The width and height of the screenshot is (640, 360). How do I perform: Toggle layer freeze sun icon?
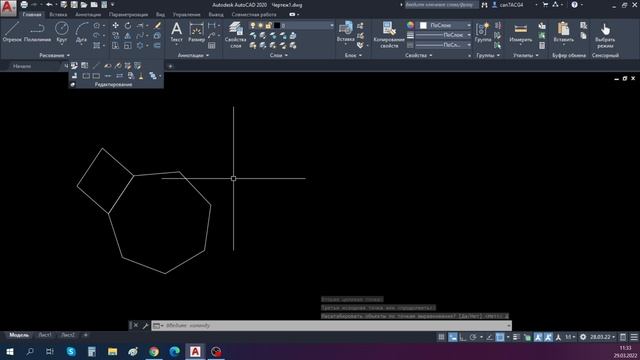(x=260, y=25)
